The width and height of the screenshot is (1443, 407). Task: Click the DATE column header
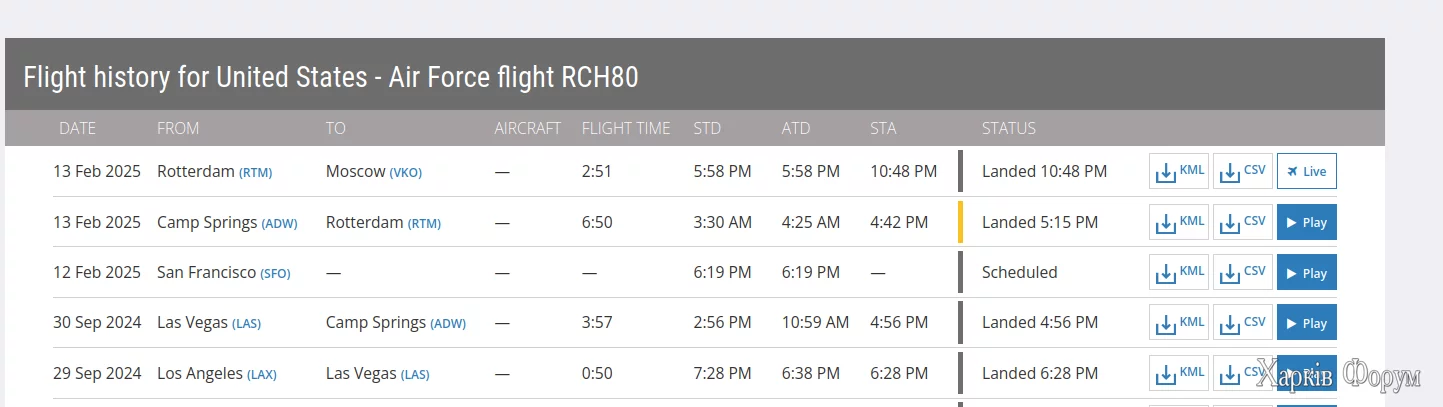(77, 128)
